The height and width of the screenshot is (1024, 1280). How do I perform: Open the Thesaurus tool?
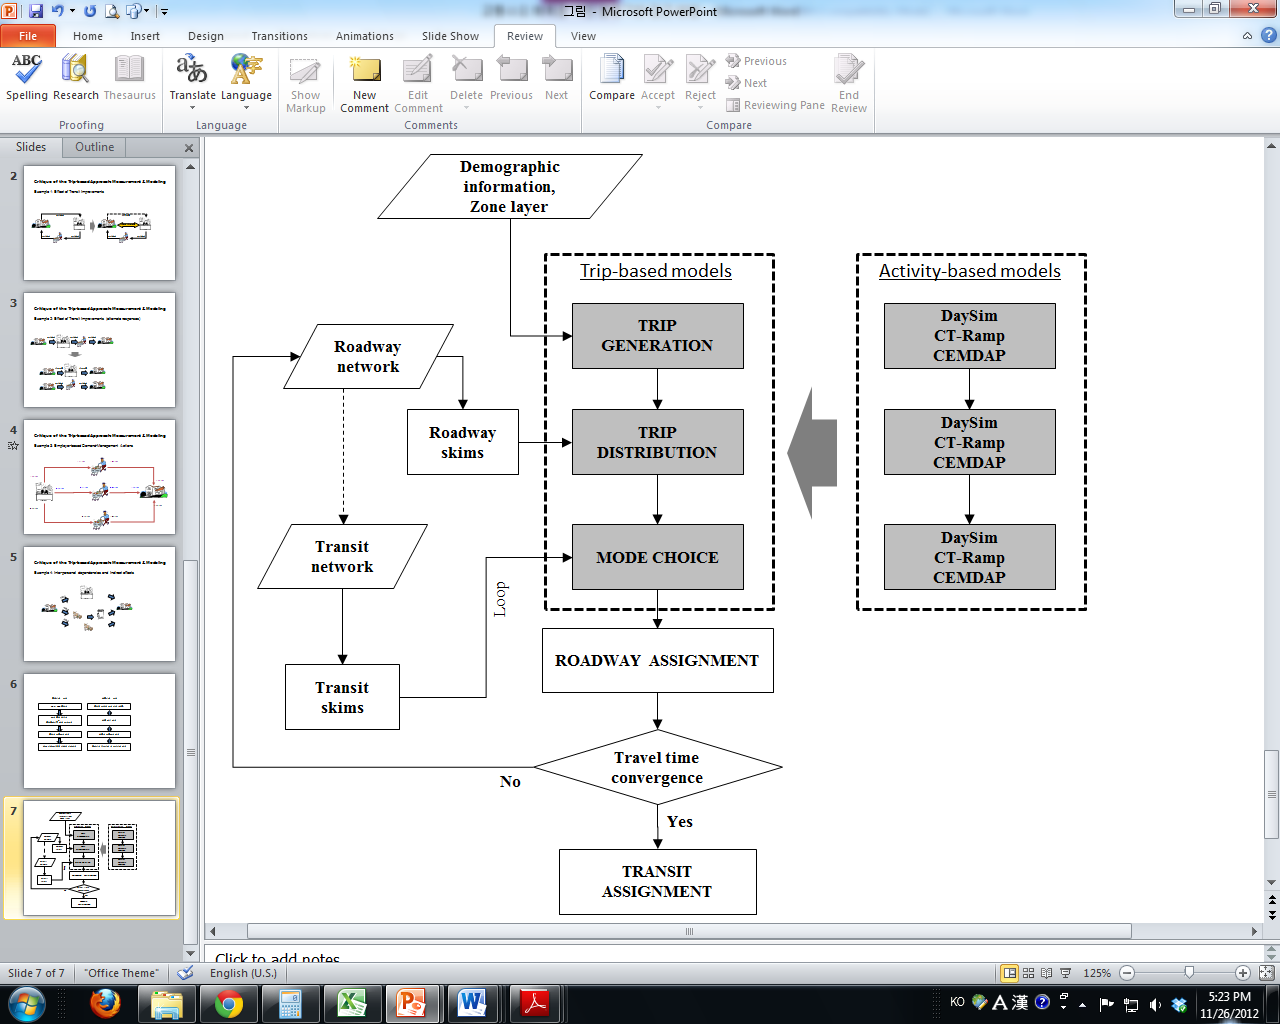(129, 78)
